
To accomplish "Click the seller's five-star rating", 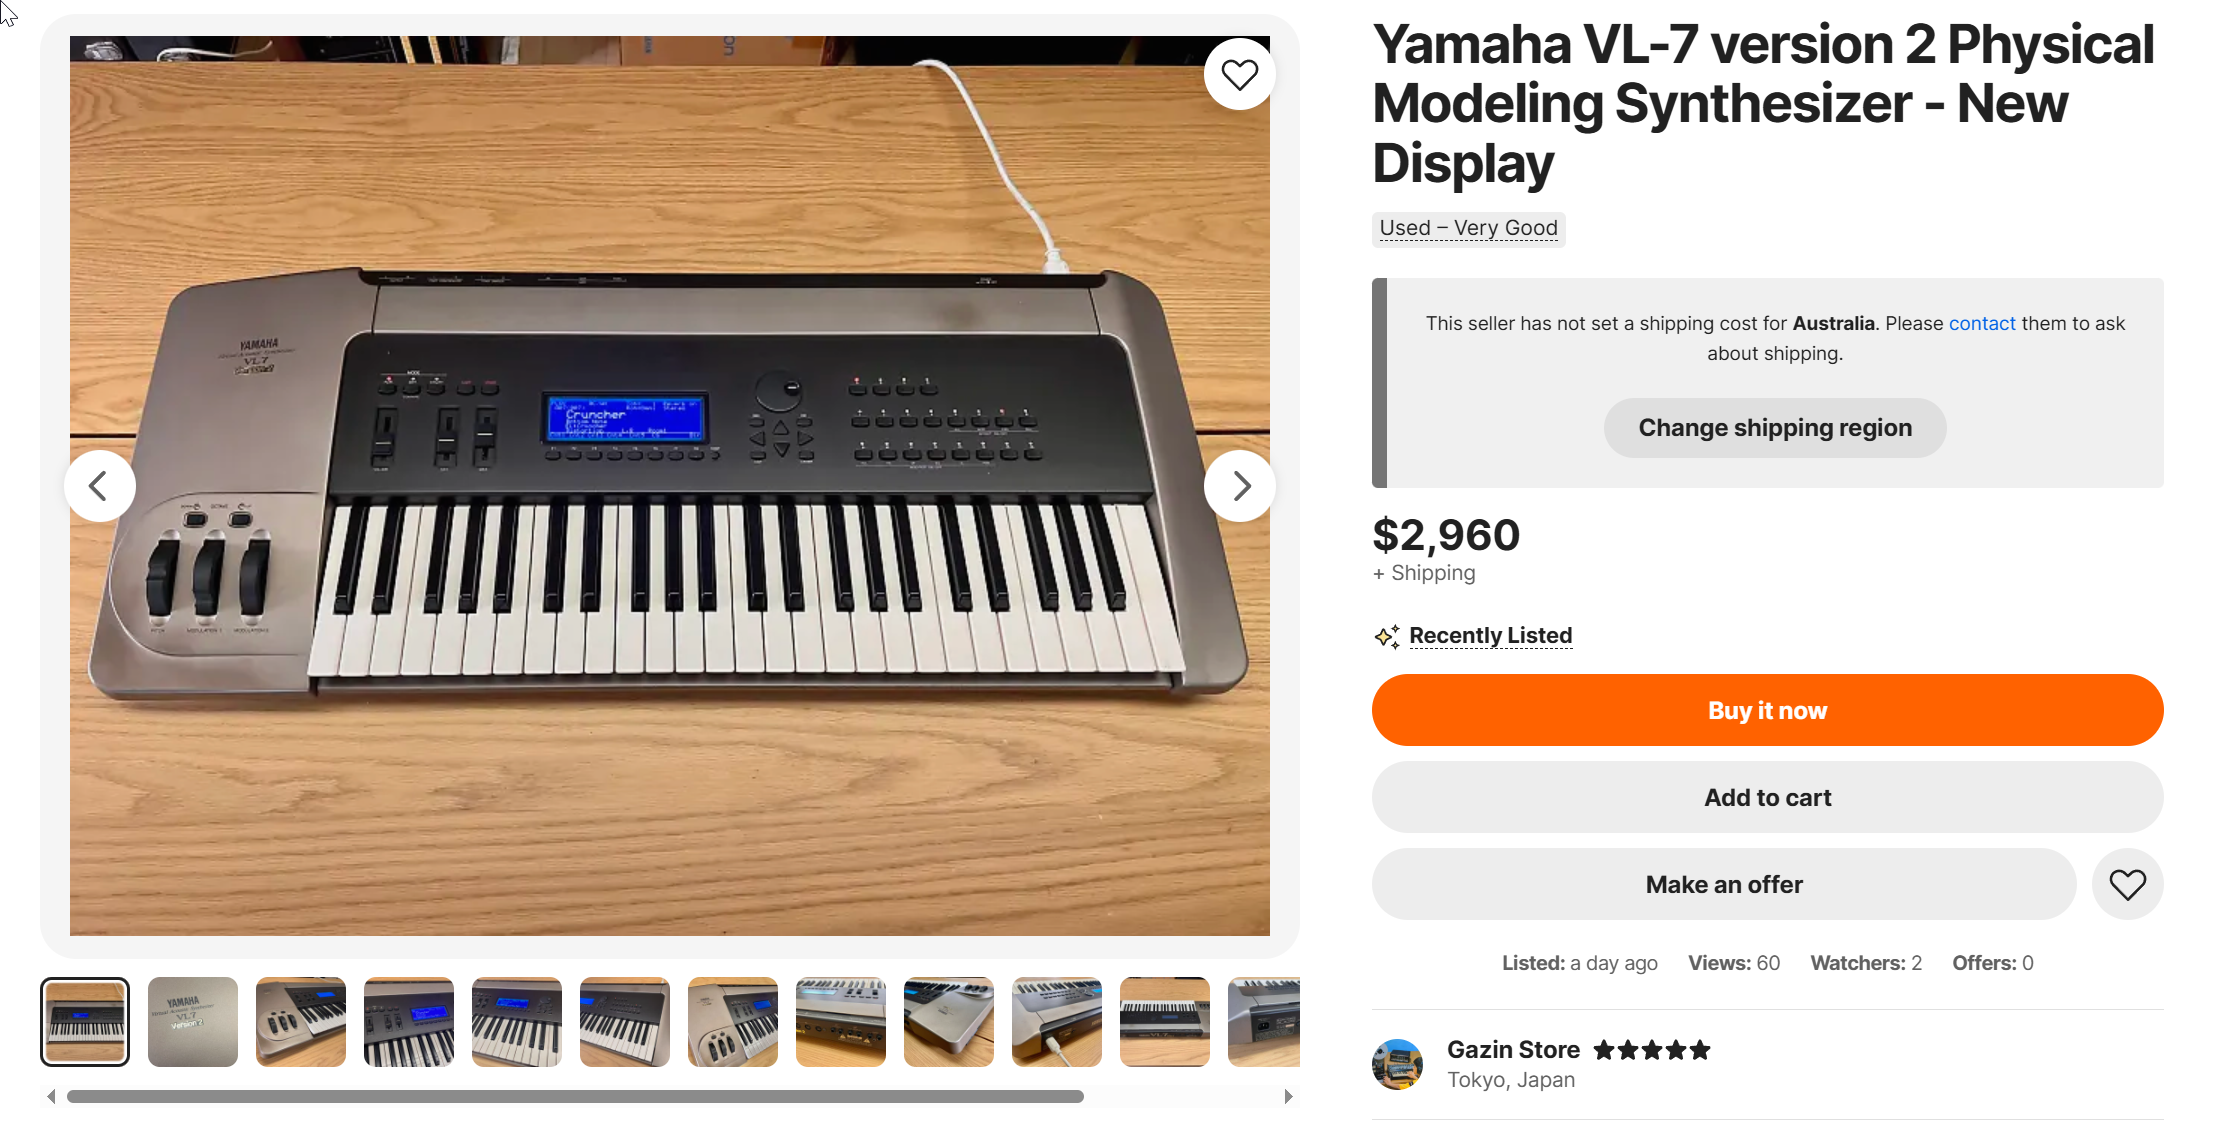I will pos(1652,1050).
